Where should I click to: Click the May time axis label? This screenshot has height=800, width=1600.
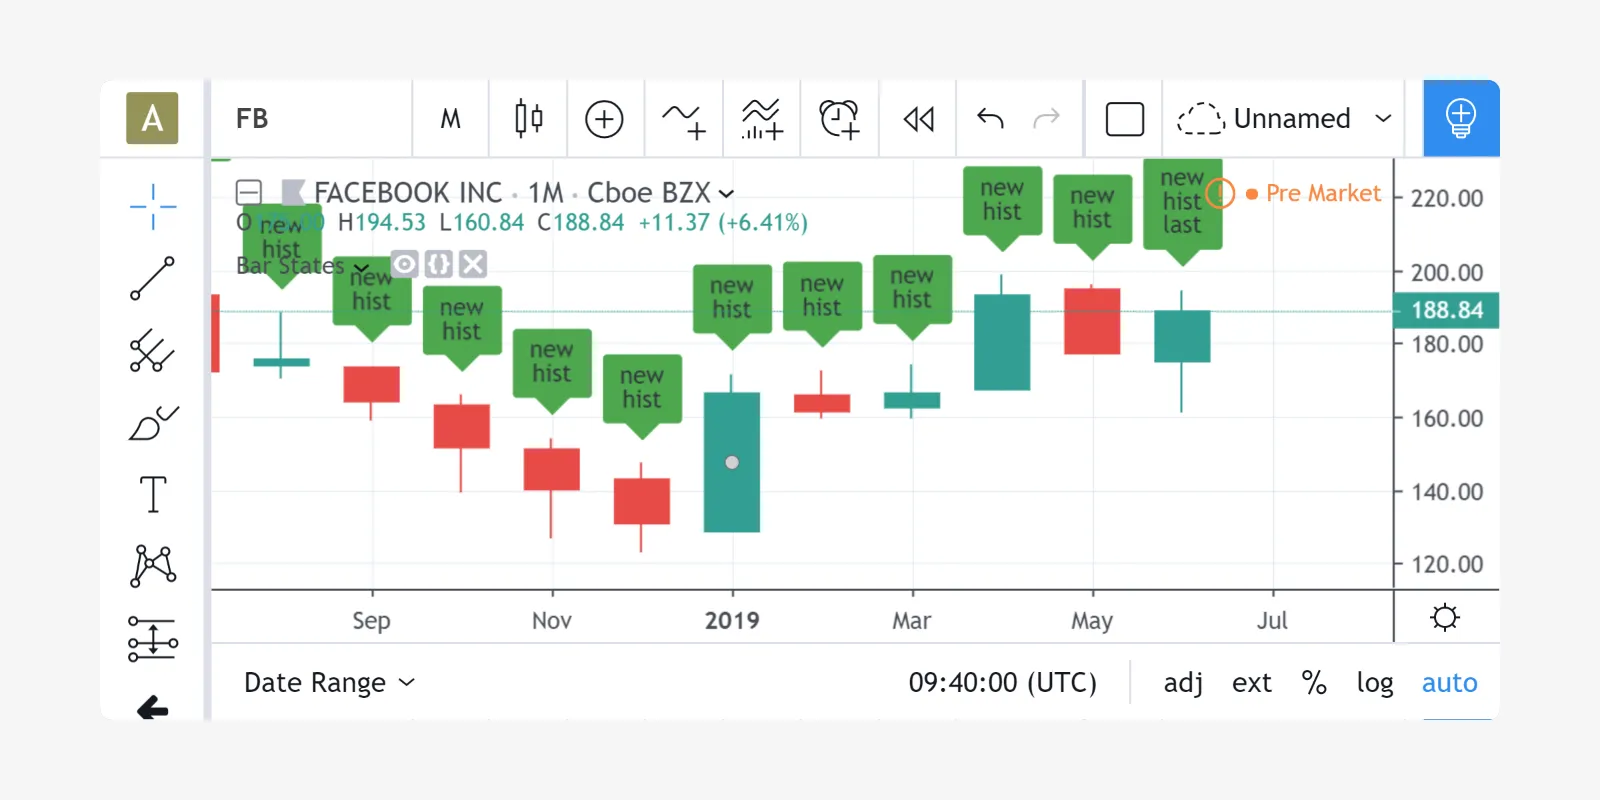coord(1092,621)
